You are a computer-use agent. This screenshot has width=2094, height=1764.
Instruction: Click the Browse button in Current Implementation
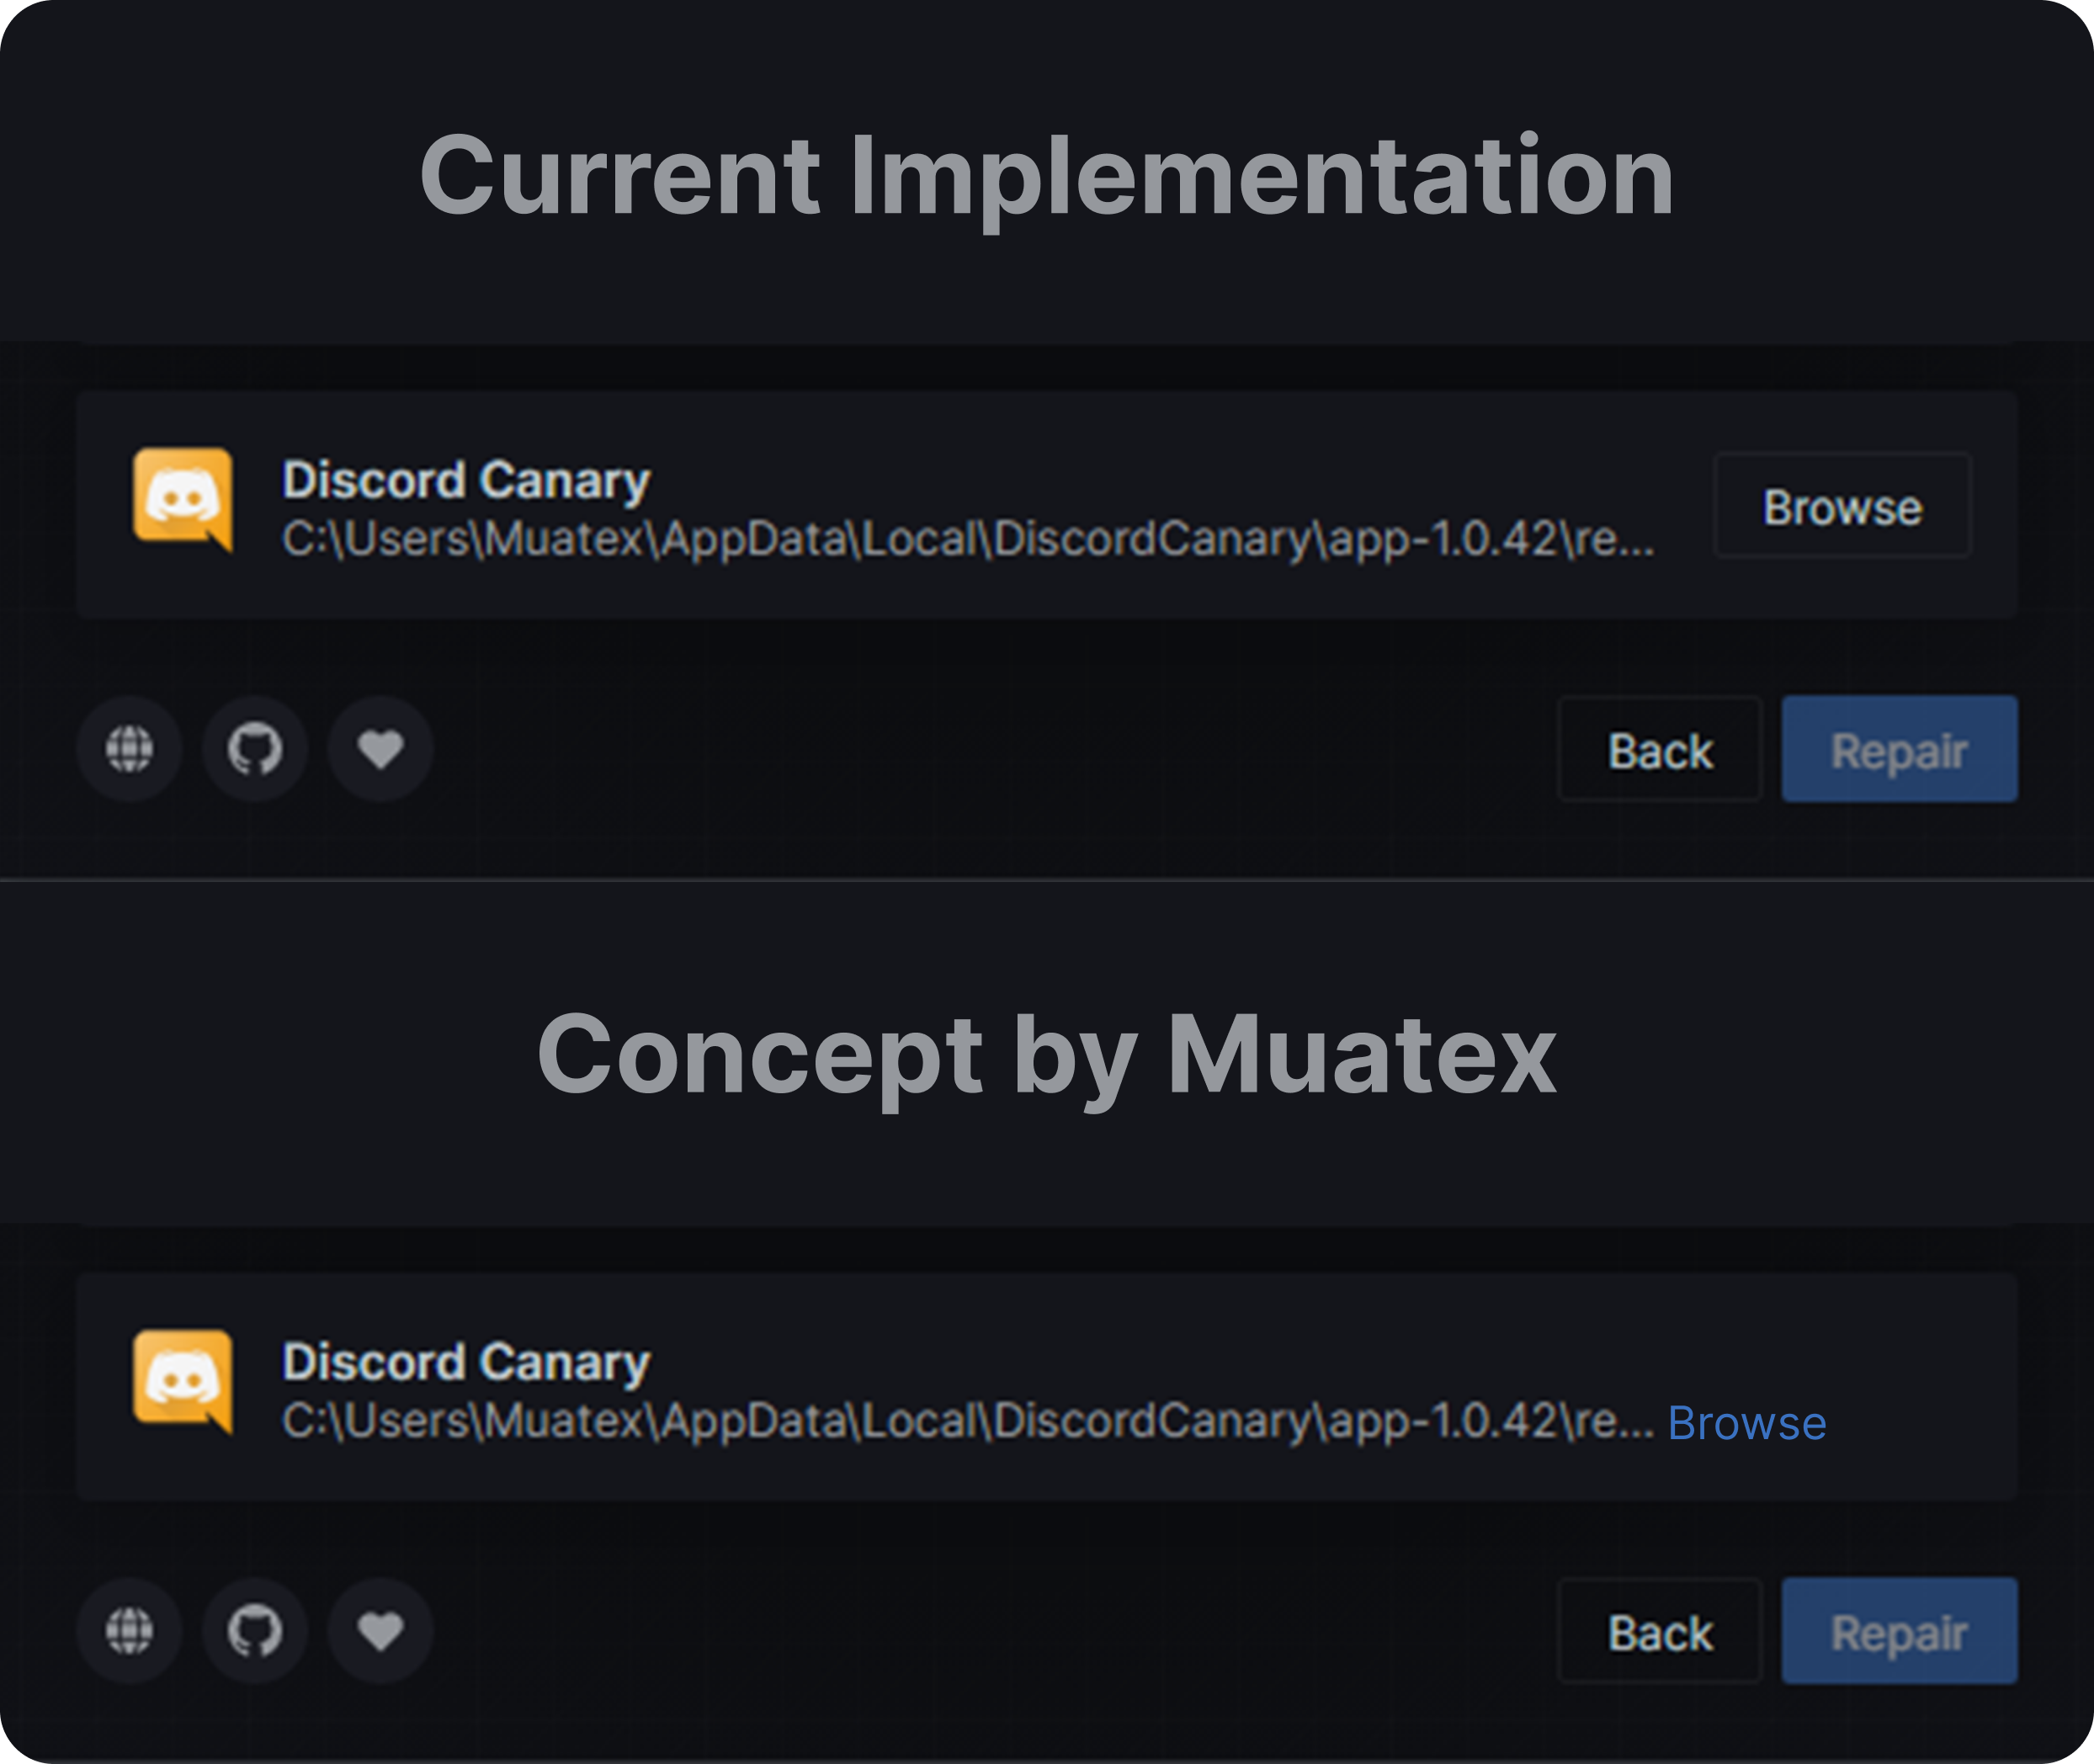tap(1843, 507)
